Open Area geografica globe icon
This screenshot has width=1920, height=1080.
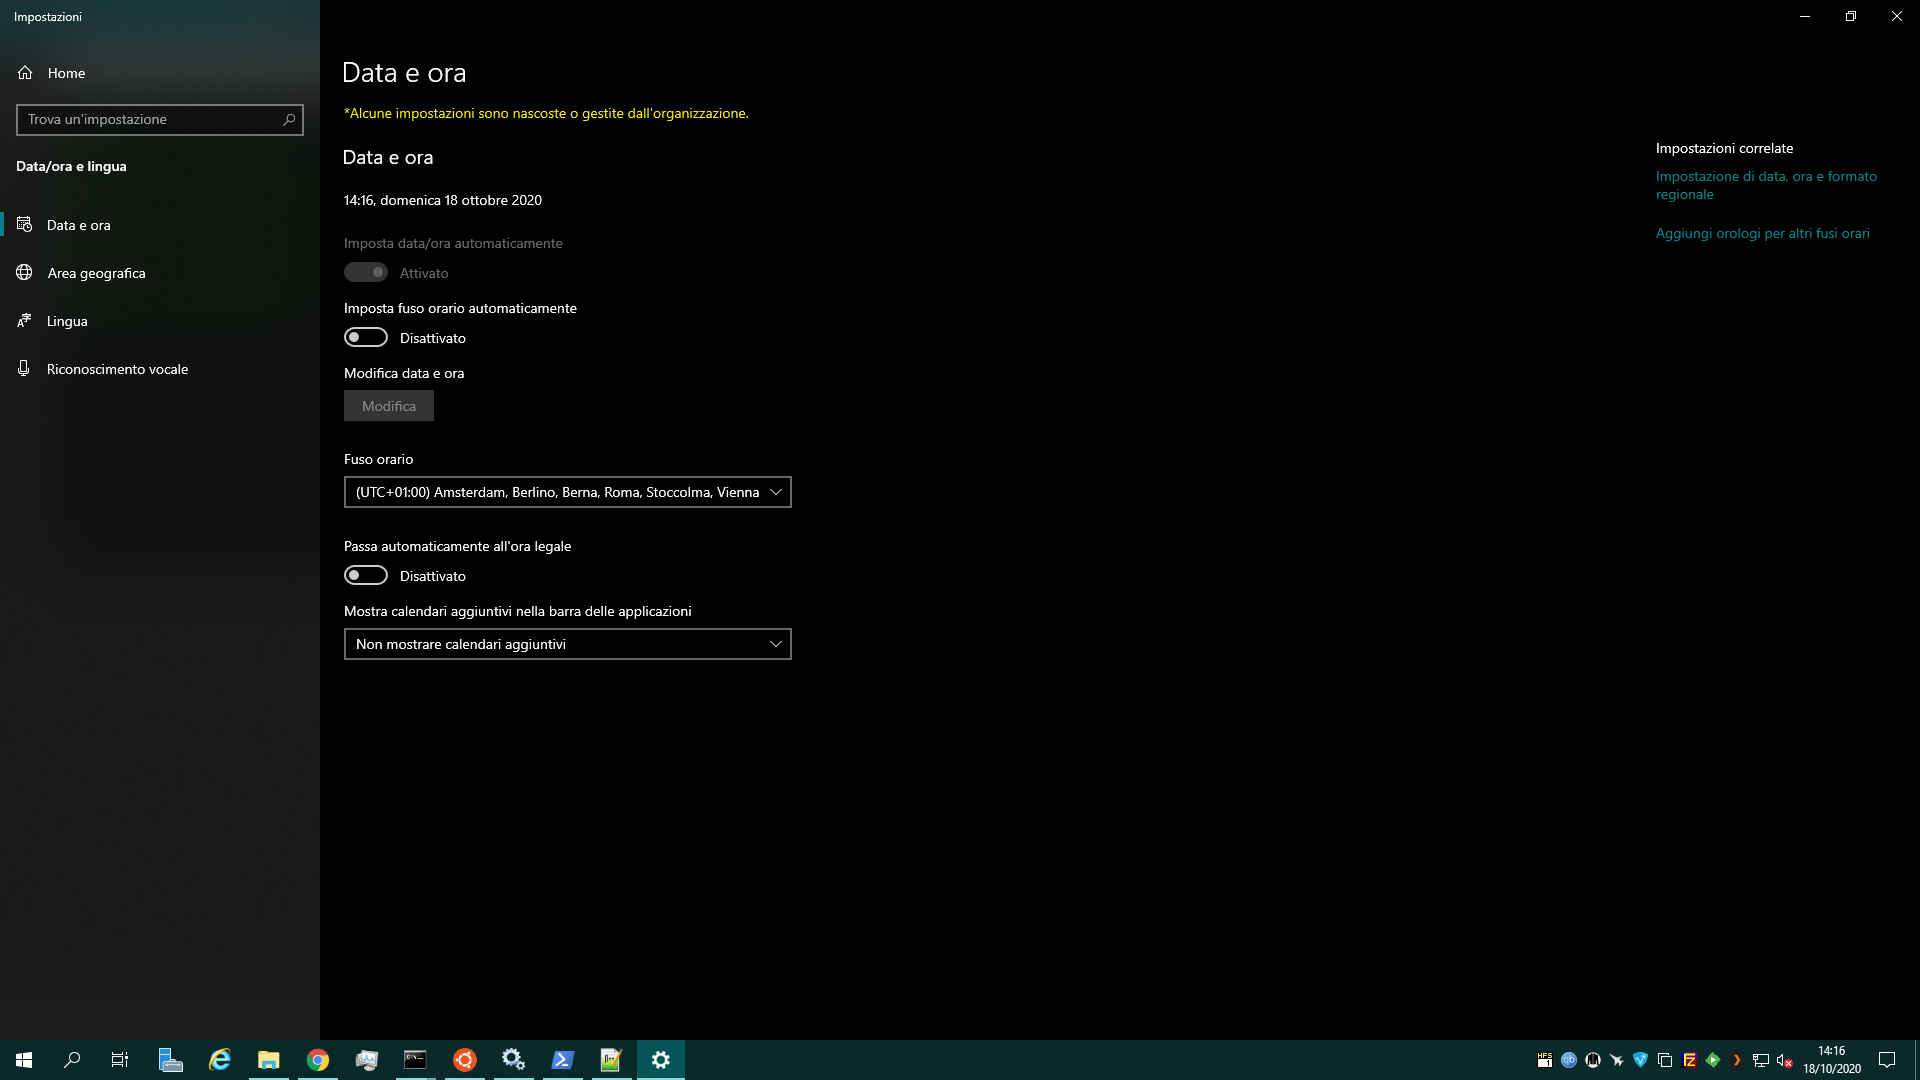[25, 273]
